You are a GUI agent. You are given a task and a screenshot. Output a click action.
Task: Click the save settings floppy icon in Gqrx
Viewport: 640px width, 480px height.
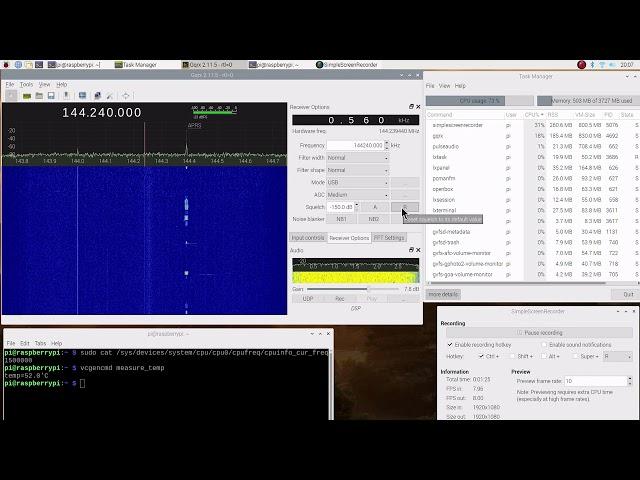(51, 96)
